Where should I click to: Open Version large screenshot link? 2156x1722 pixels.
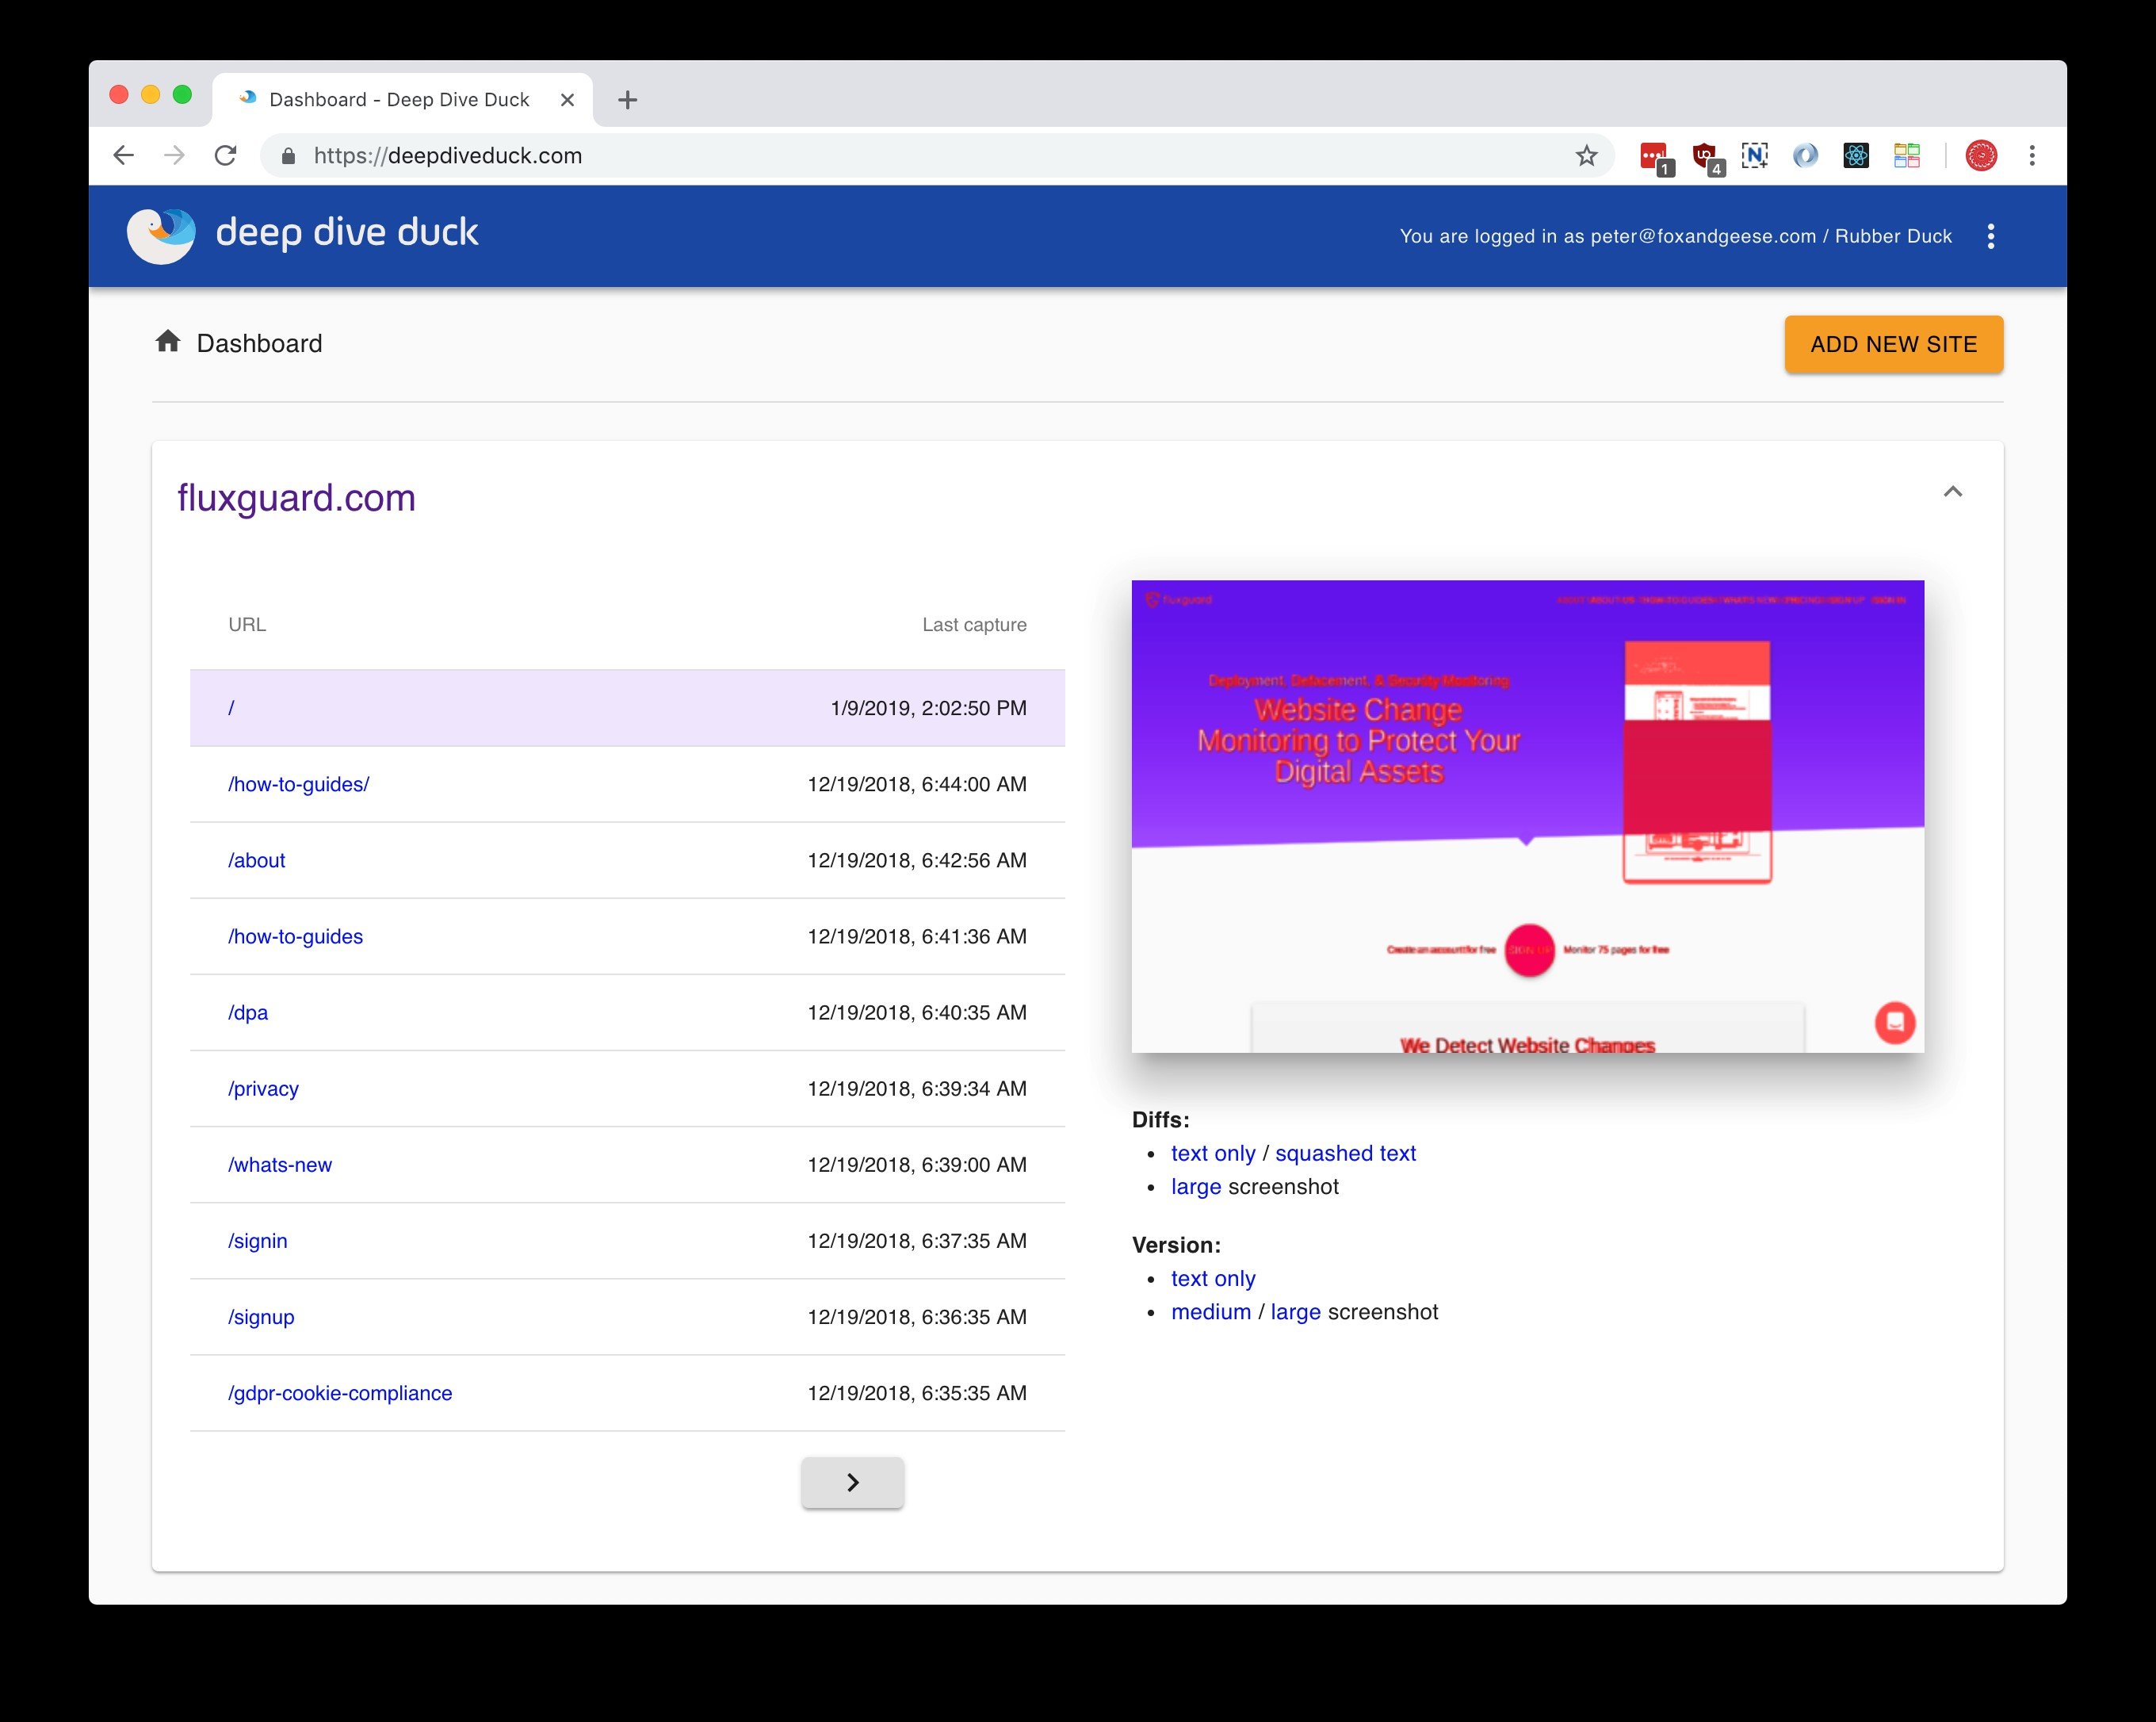1295,1312
